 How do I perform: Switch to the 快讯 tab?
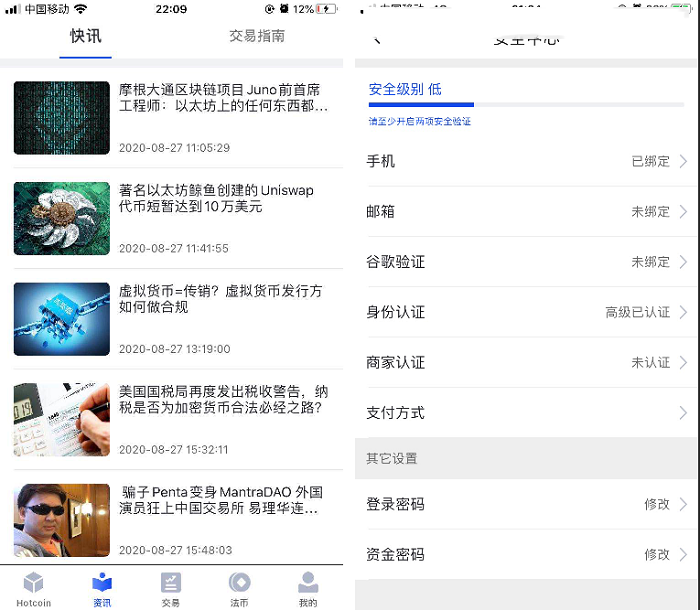coord(85,36)
